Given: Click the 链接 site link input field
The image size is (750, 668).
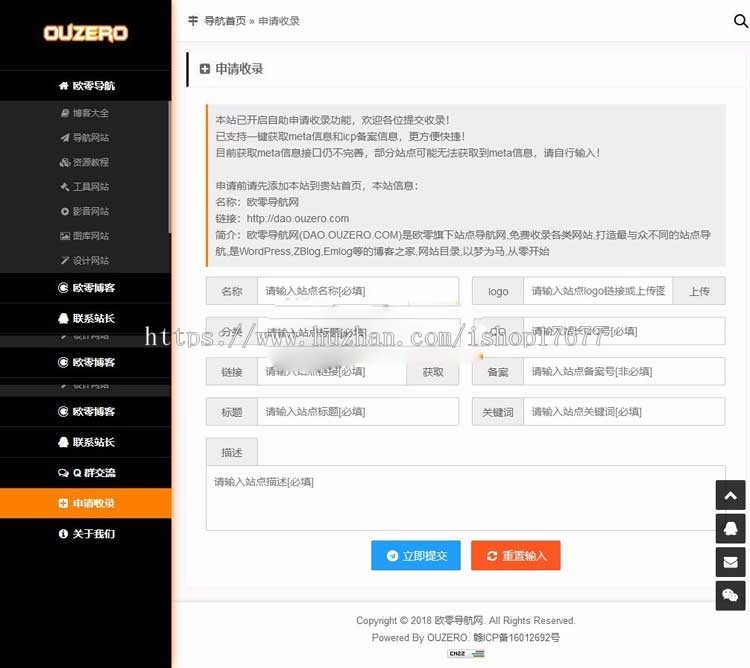Looking at the screenshot, I should pyautogui.click(x=332, y=372).
